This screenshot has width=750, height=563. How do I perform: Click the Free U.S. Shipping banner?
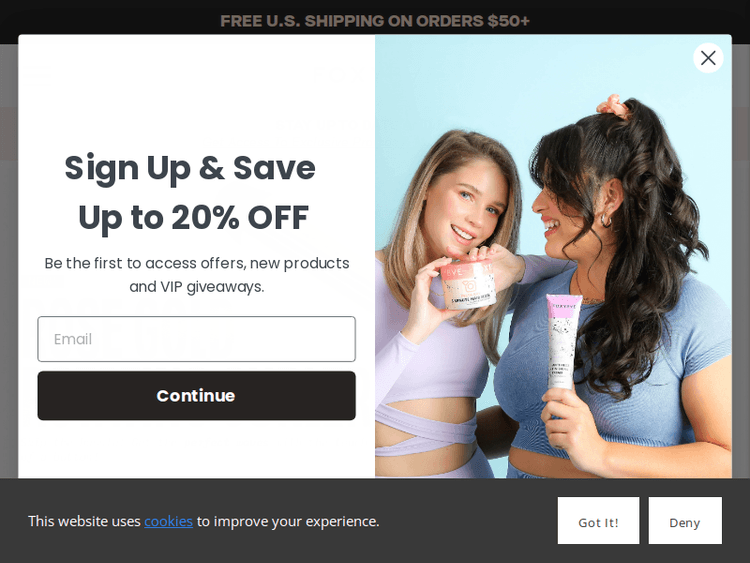[375, 21]
